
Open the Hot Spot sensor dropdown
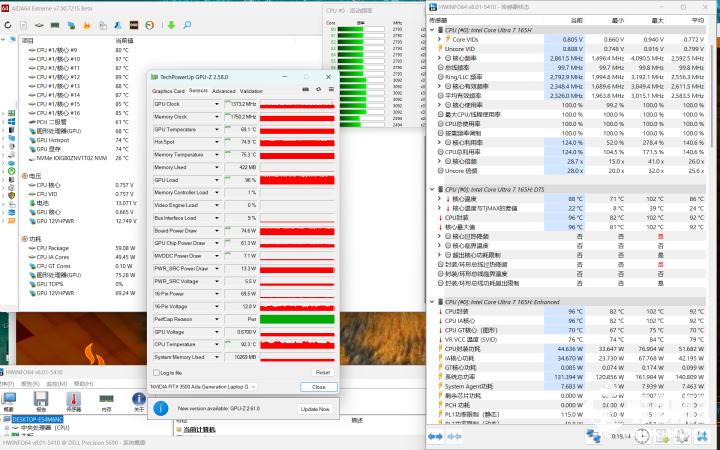pos(217,142)
